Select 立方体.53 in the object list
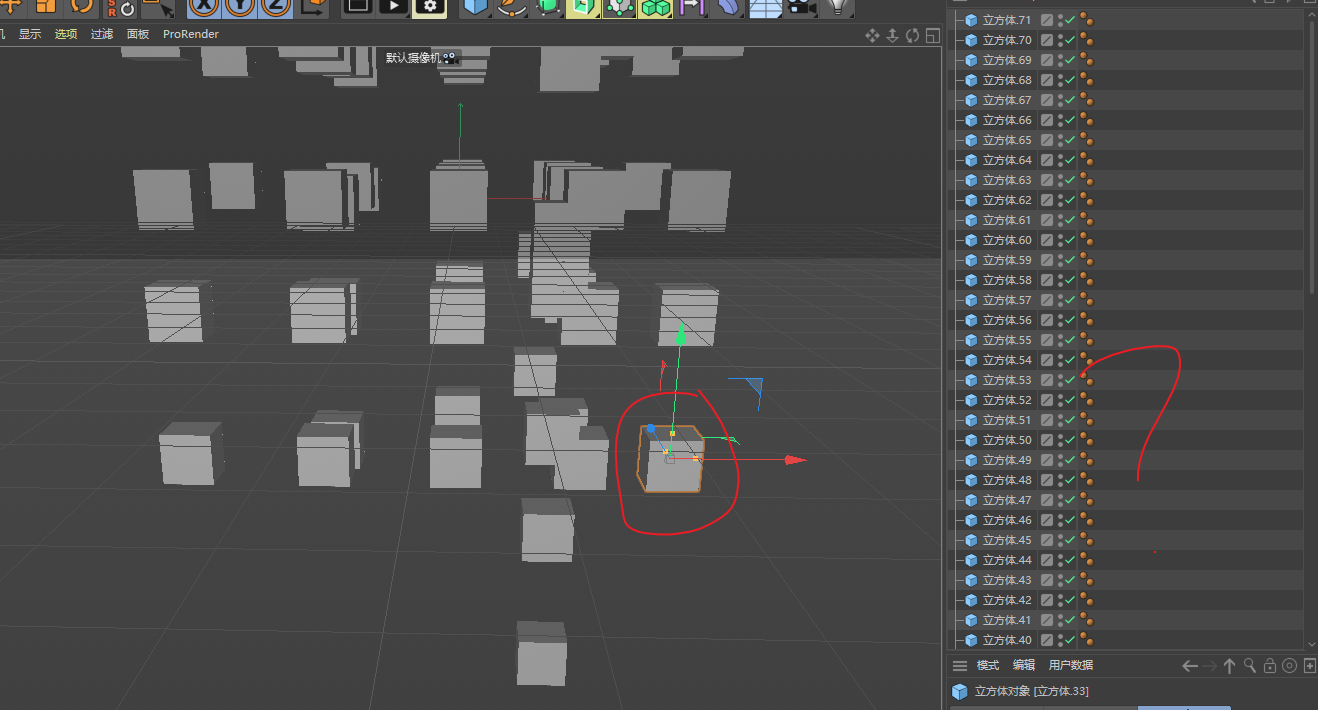1318x710 pixels. click(1006, 380)
